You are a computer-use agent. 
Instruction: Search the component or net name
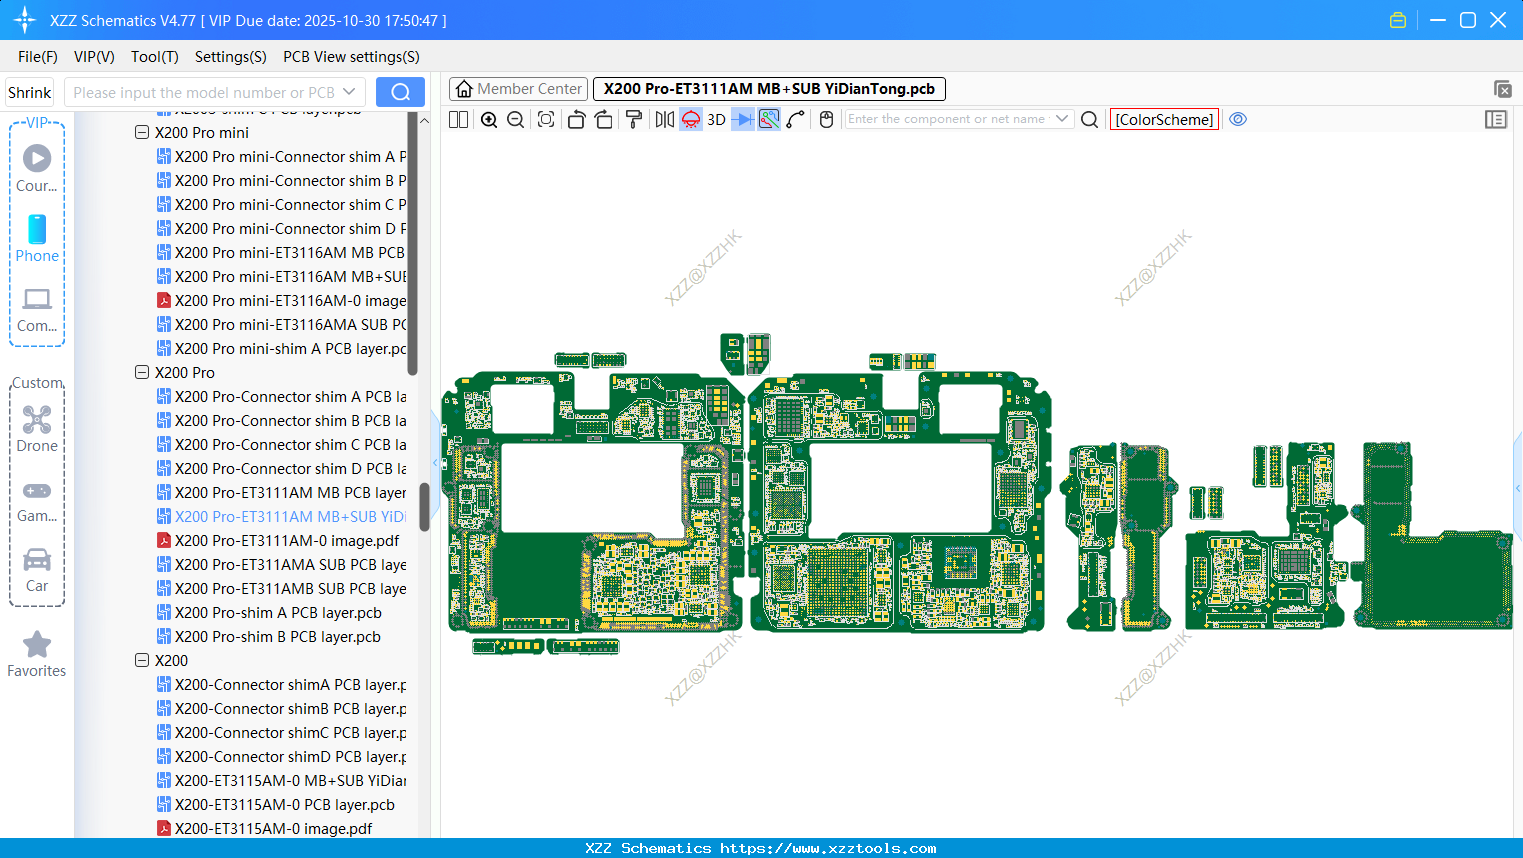[1090, 120]
